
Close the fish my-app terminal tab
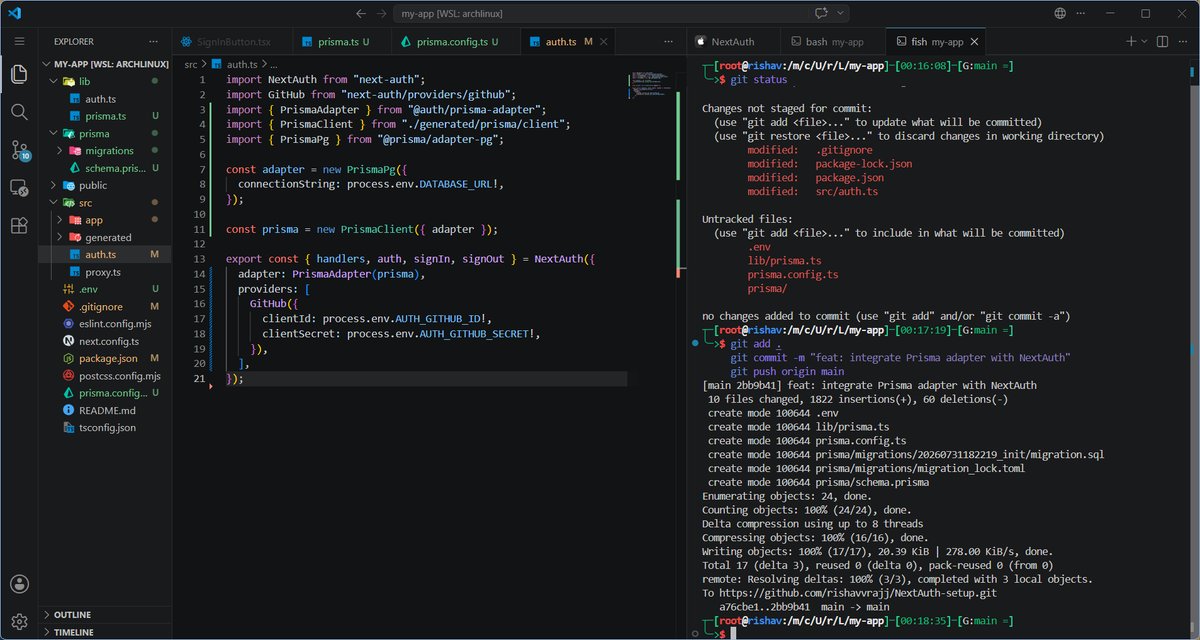[975, 42]
